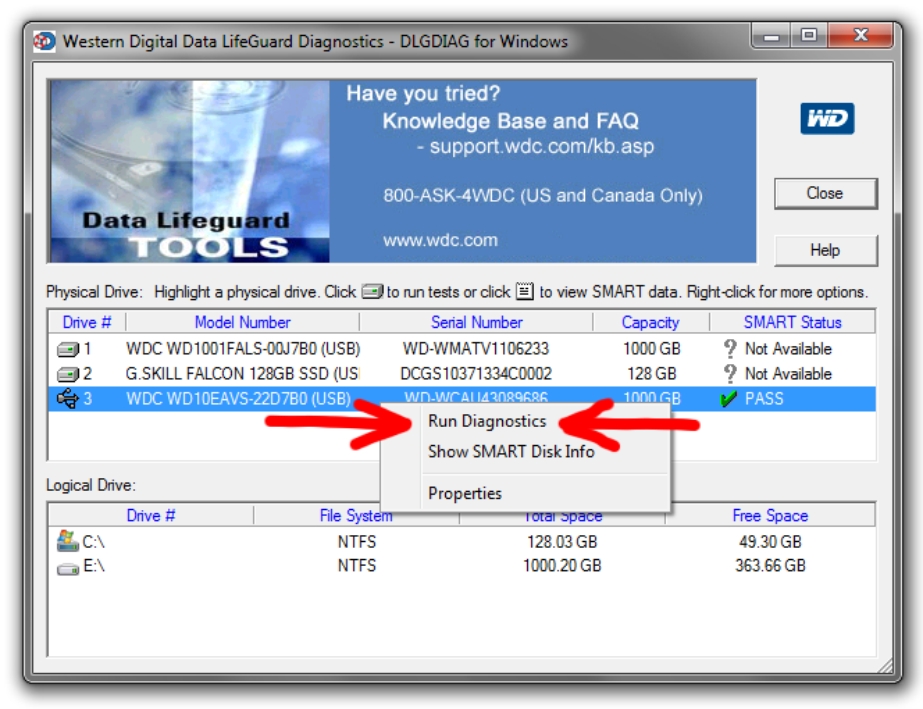Close window with the red X button

coord(861,37)
